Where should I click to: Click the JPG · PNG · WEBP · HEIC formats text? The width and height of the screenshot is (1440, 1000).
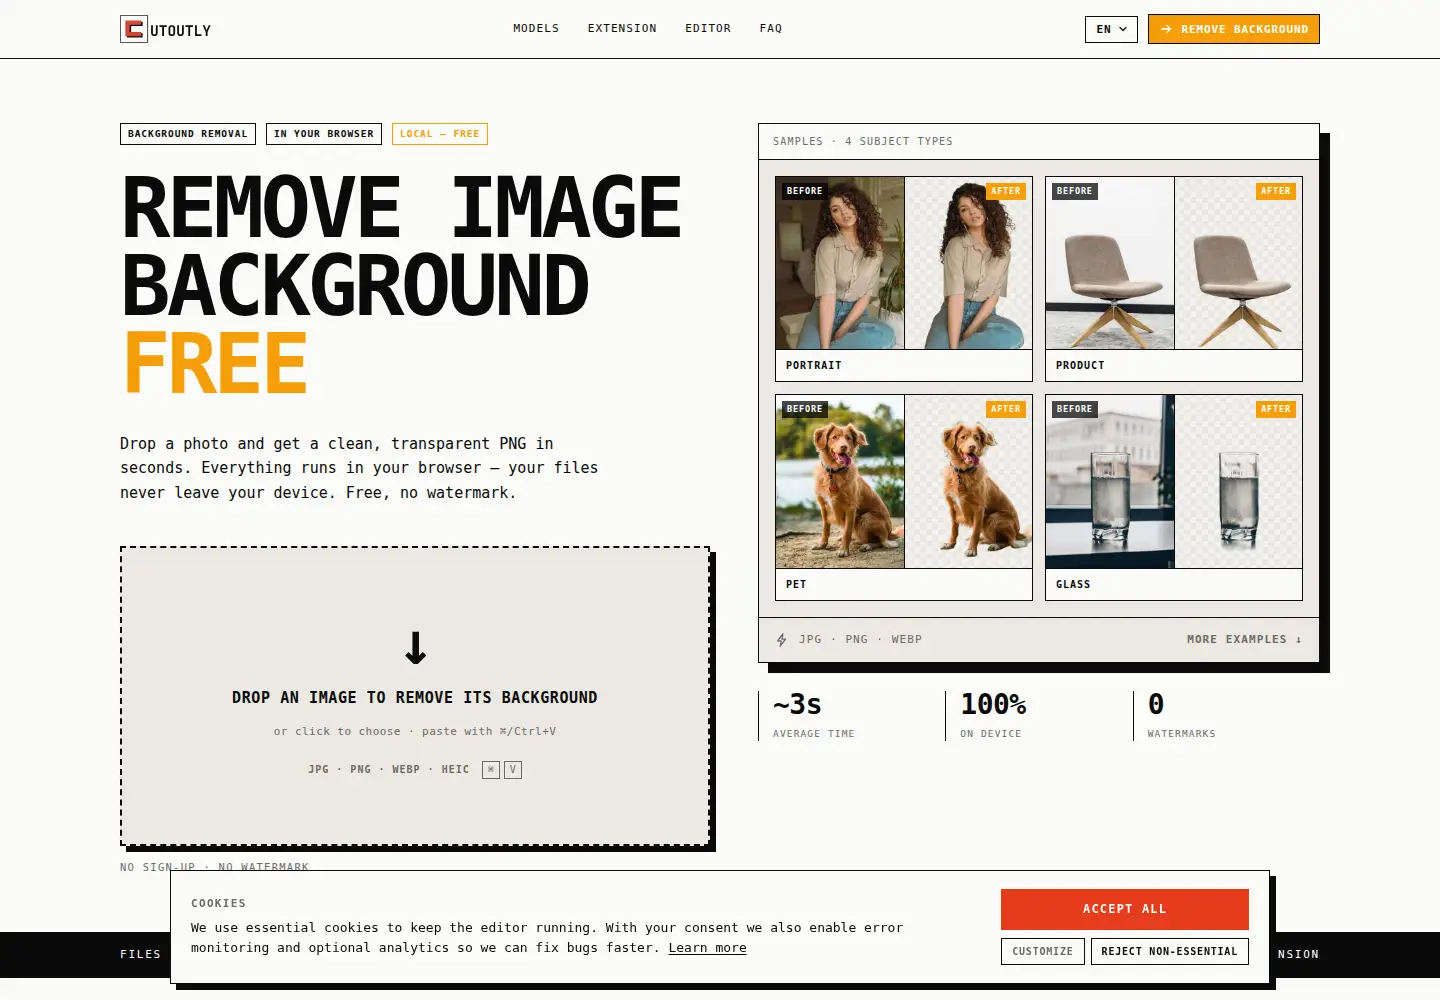pyautogui.click(x=389, y=770)
